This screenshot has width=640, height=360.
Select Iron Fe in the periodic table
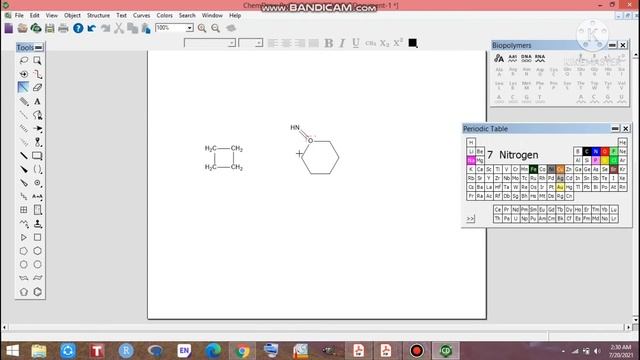533,169
